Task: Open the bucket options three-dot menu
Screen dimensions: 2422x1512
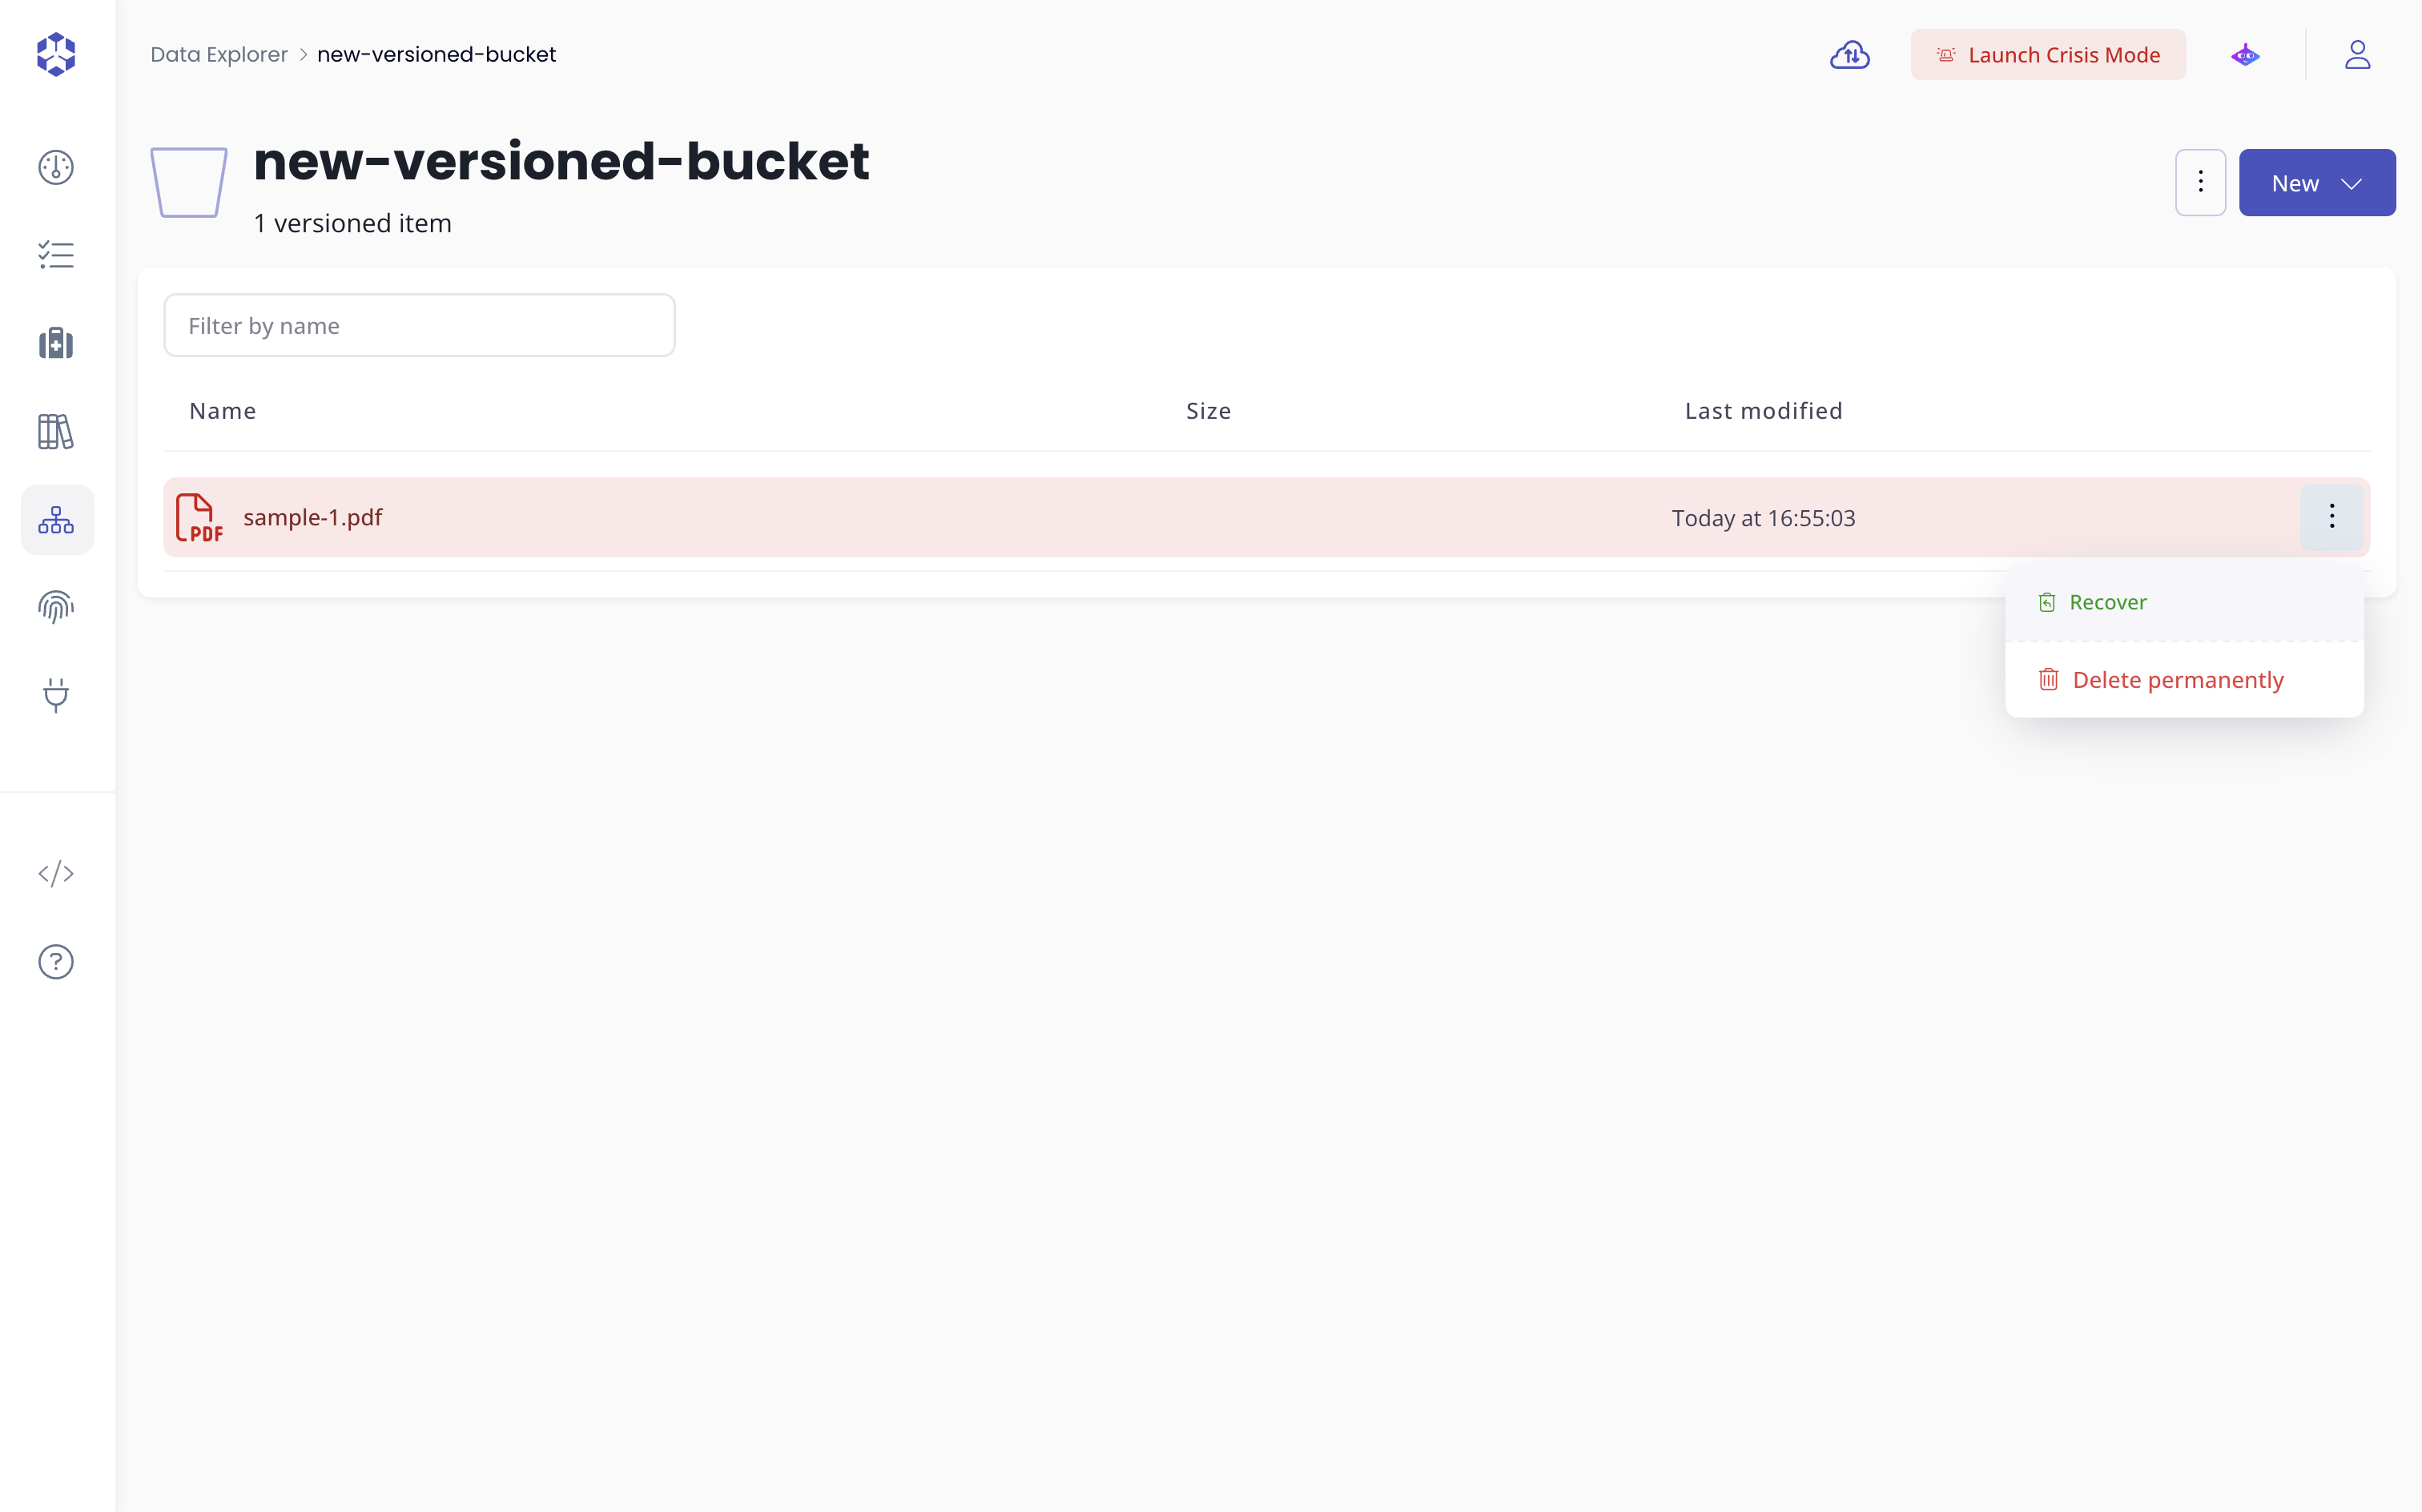Action: (x=2200, y=182)
